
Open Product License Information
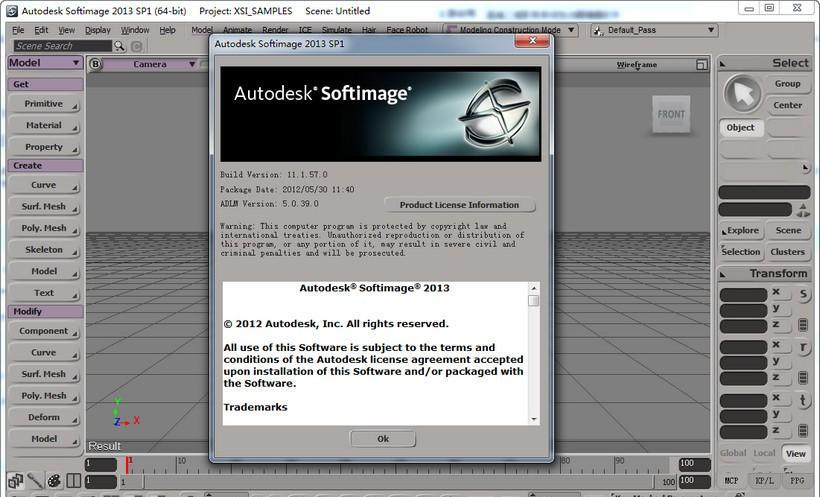[x=459, y=205]
